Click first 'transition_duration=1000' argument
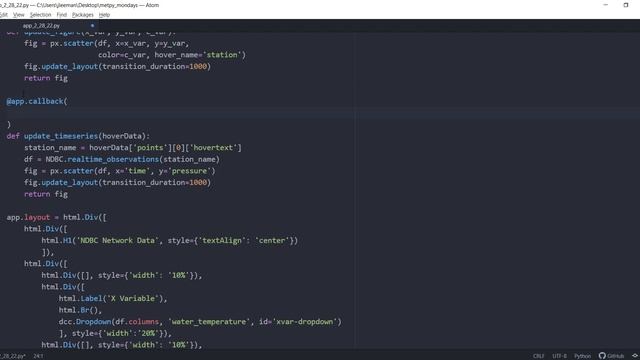640x360 pixels. pyautogui.click(x=155, y=67)
